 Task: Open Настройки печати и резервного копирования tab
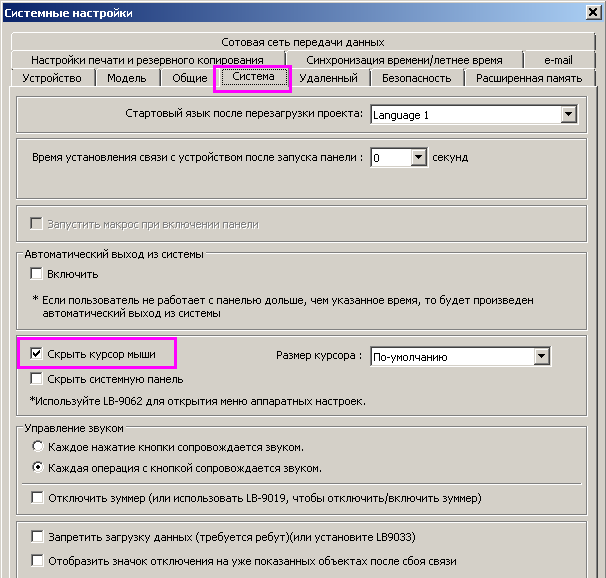point(147,60)
